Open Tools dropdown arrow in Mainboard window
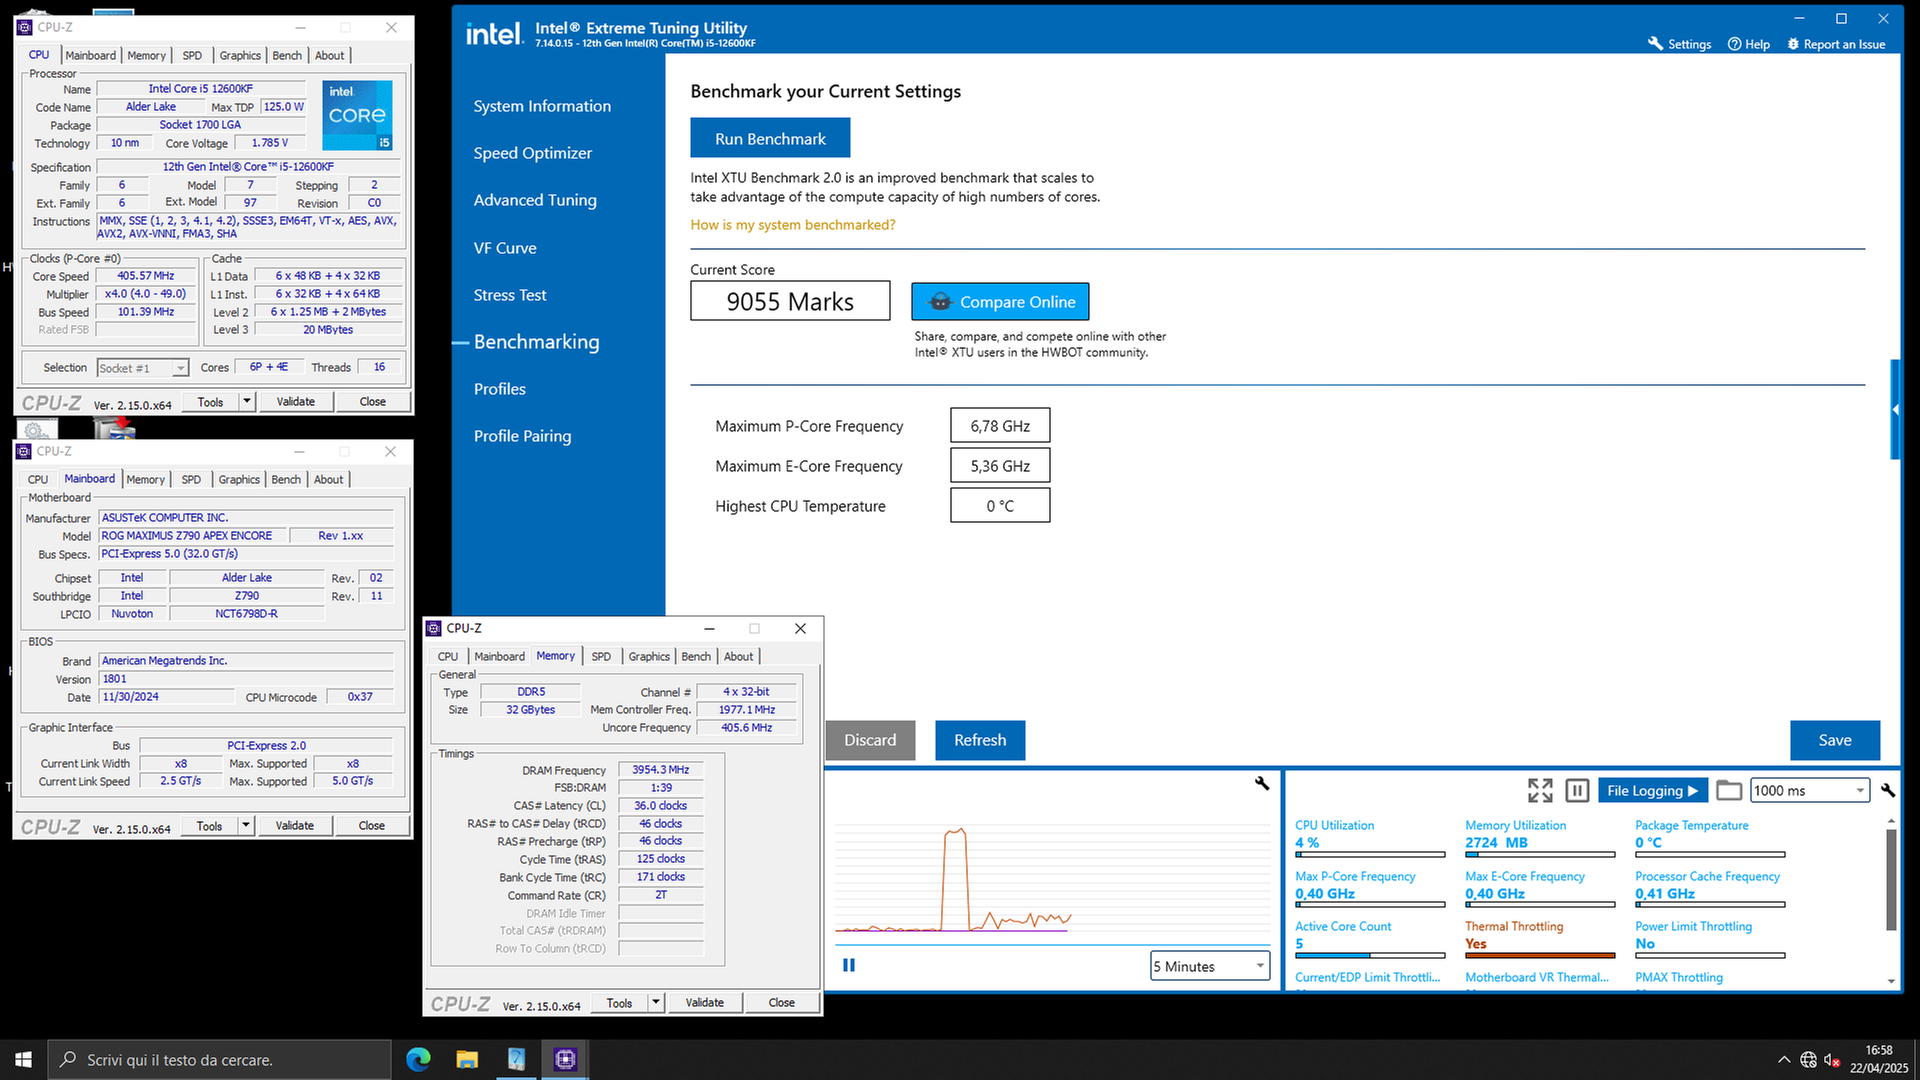1920x1080 pixels. click(246, 826)
